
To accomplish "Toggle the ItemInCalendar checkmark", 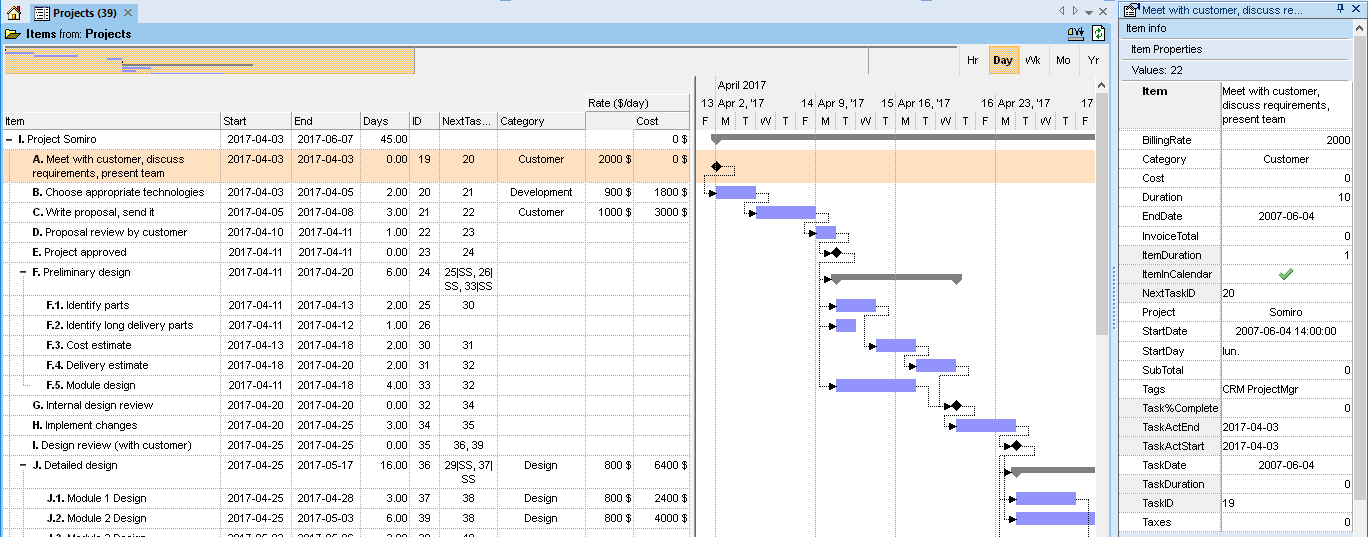I will (x=1286, y=274).
